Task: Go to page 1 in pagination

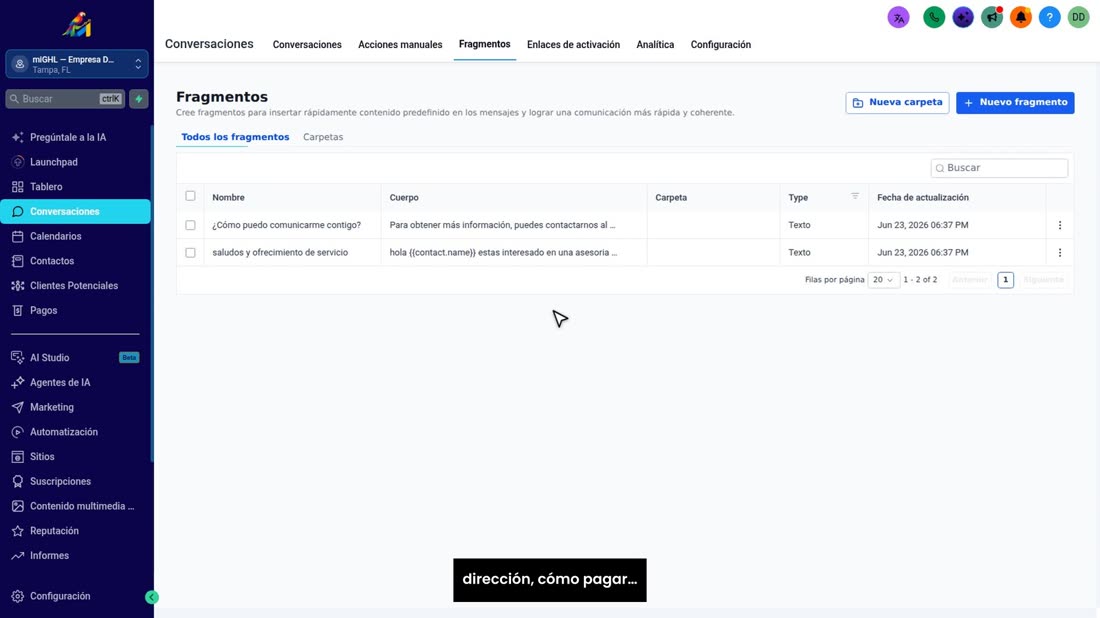Action: (x=1005, y=280)
